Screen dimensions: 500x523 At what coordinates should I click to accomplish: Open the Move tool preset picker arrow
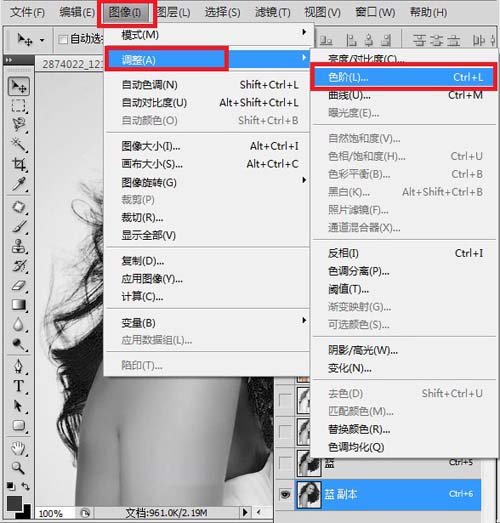tap(42, 40)
